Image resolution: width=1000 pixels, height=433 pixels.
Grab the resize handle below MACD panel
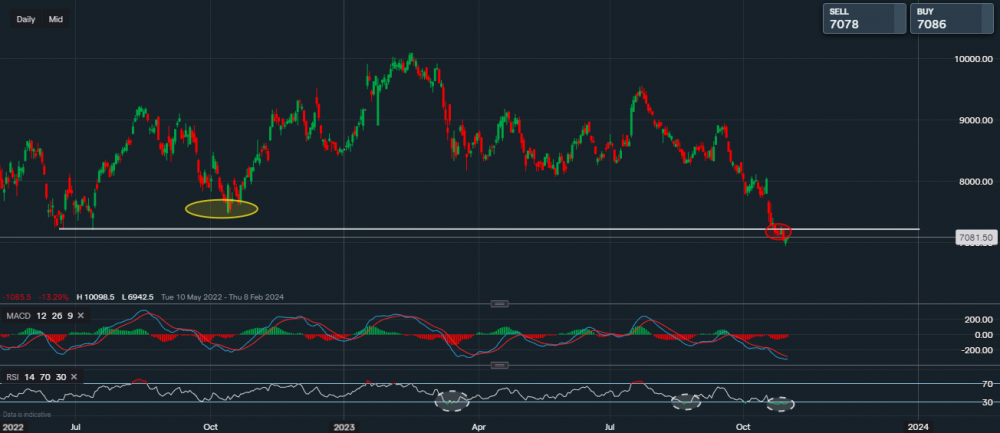click(x=498, y=363)
